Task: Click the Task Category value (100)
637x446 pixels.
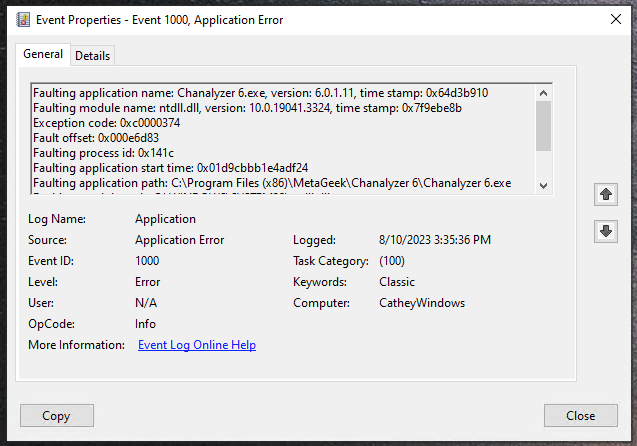Action: click(392, 261)
